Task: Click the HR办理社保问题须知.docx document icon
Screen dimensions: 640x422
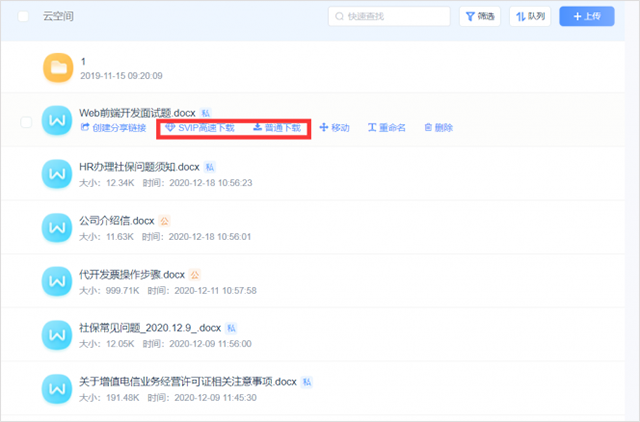Action: 58,174
